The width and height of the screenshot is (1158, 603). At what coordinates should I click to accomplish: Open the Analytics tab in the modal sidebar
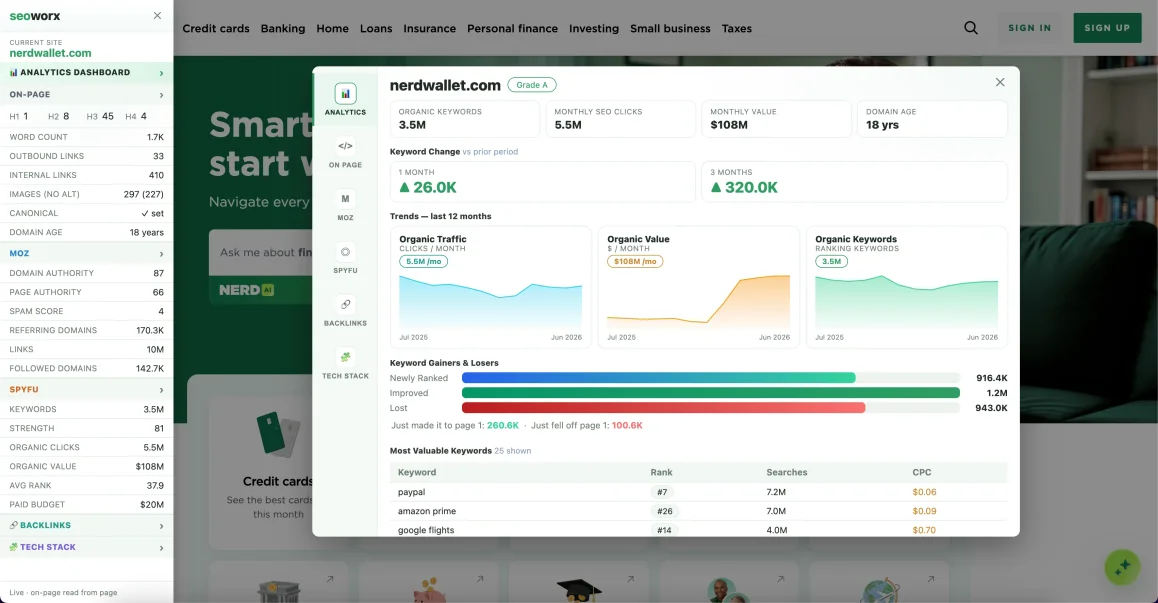pos(345,99)
